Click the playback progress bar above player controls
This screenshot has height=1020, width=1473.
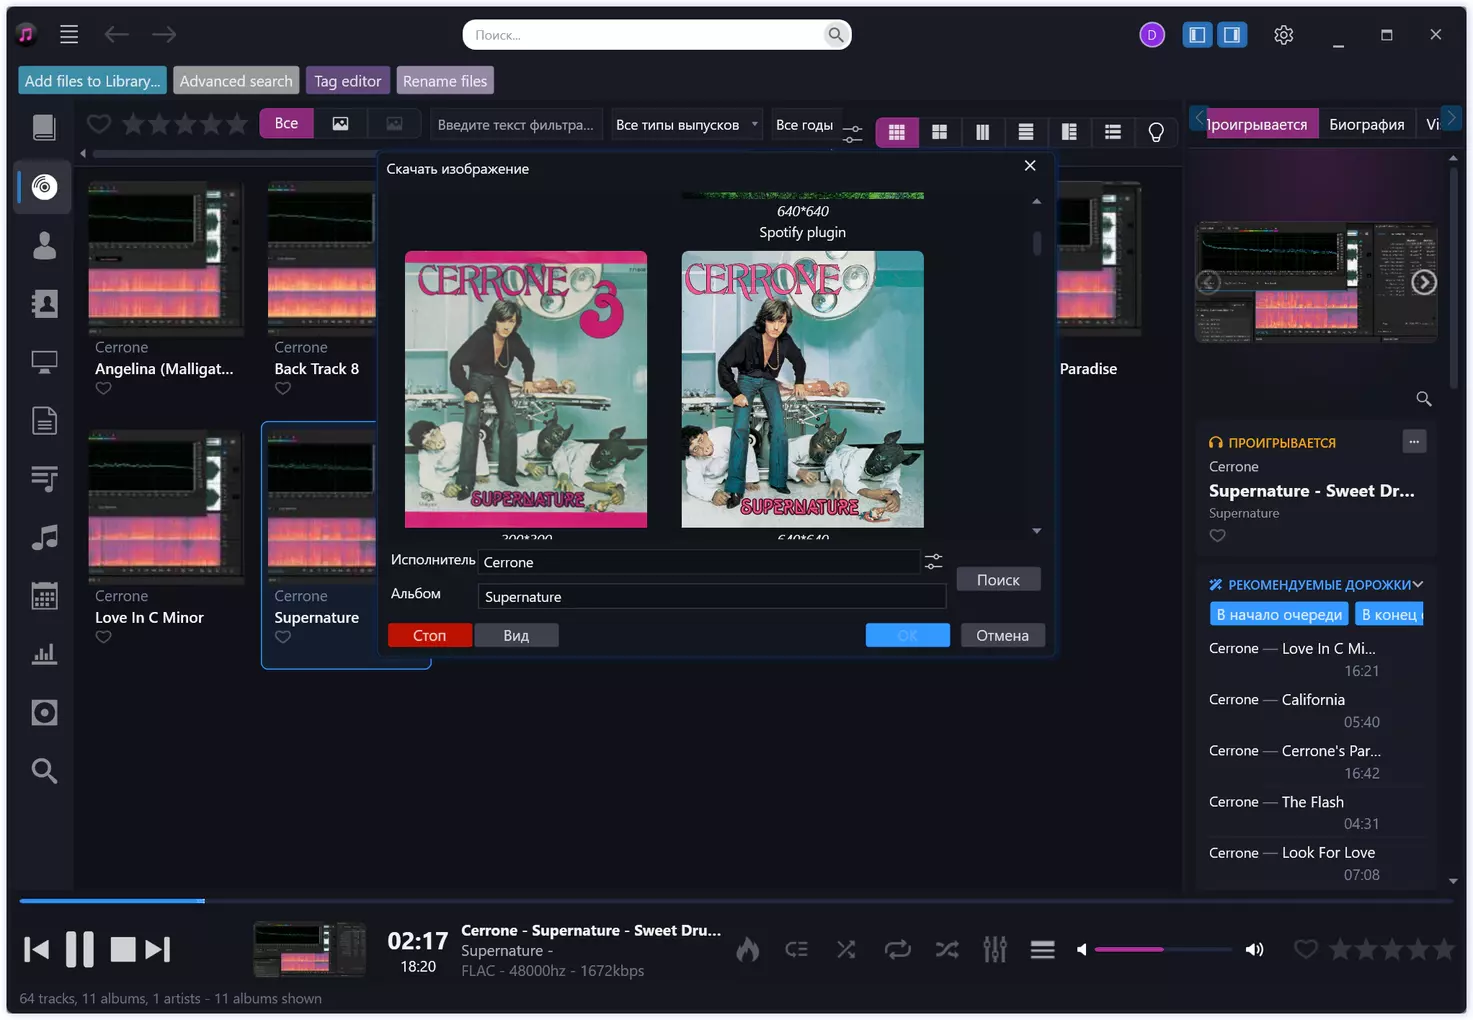(x=736, y=901)
